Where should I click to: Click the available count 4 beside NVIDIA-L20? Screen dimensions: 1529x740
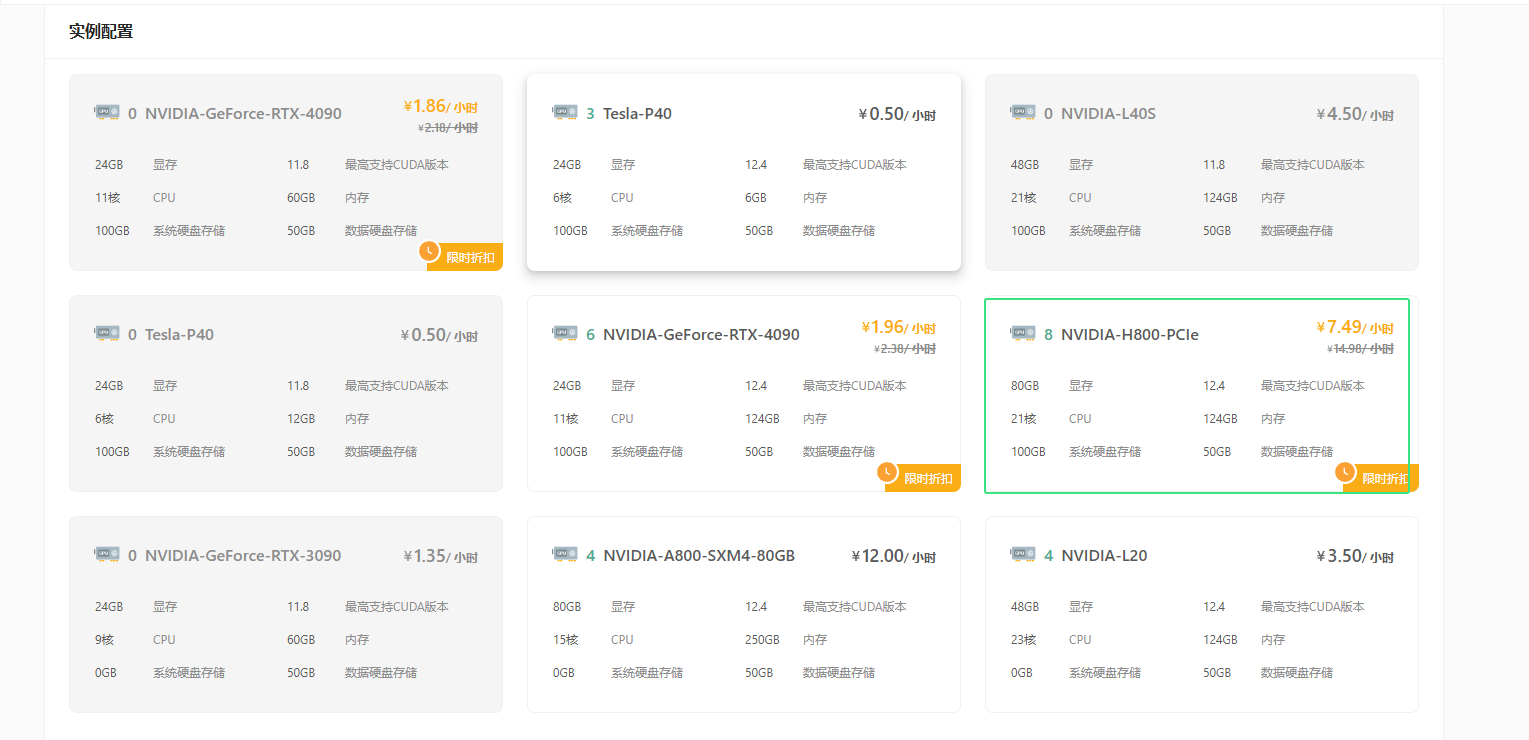(1048, 556)
